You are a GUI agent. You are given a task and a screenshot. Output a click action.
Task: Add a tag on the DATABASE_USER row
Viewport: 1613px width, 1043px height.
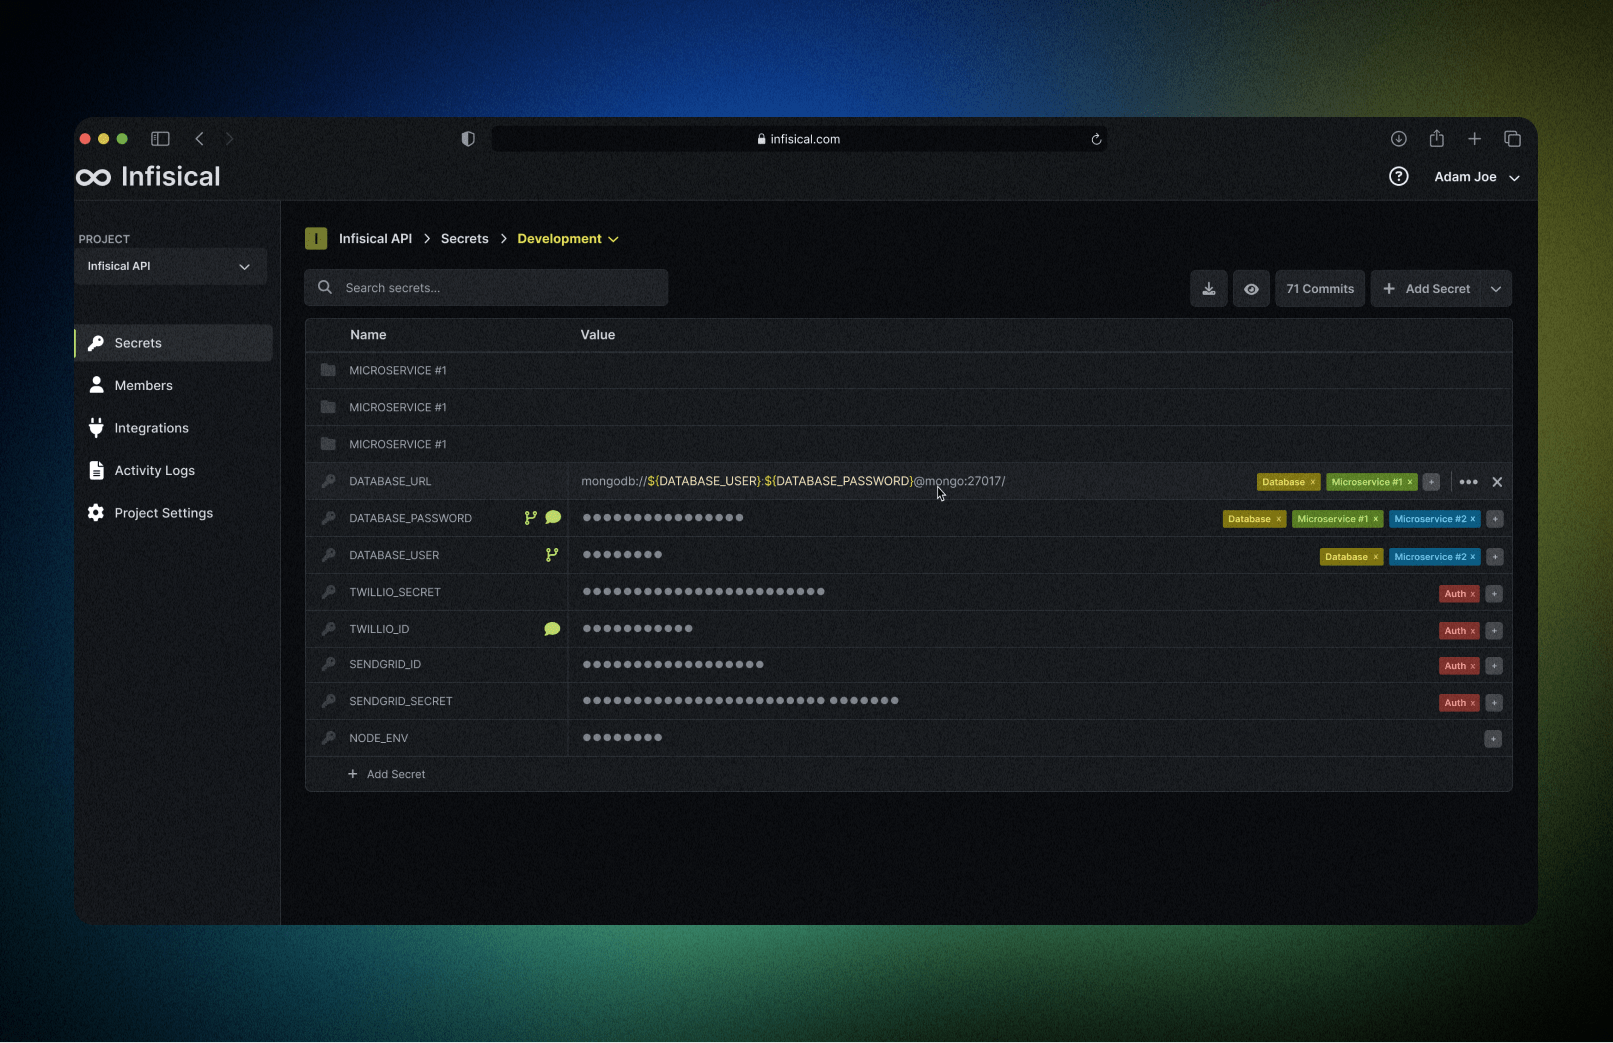coord(1494,557)
